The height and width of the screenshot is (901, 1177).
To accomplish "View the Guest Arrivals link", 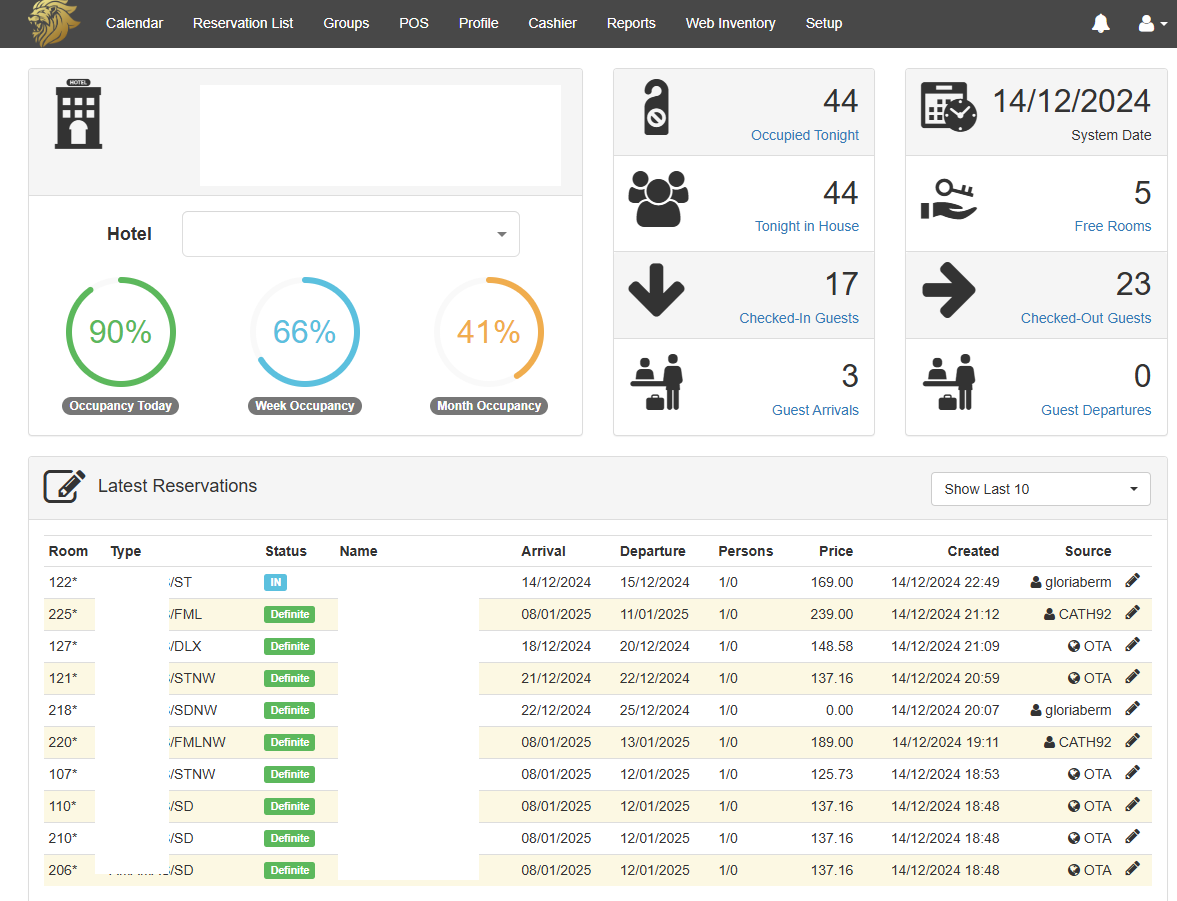I will pyautogui.click(x=815, y=410).
